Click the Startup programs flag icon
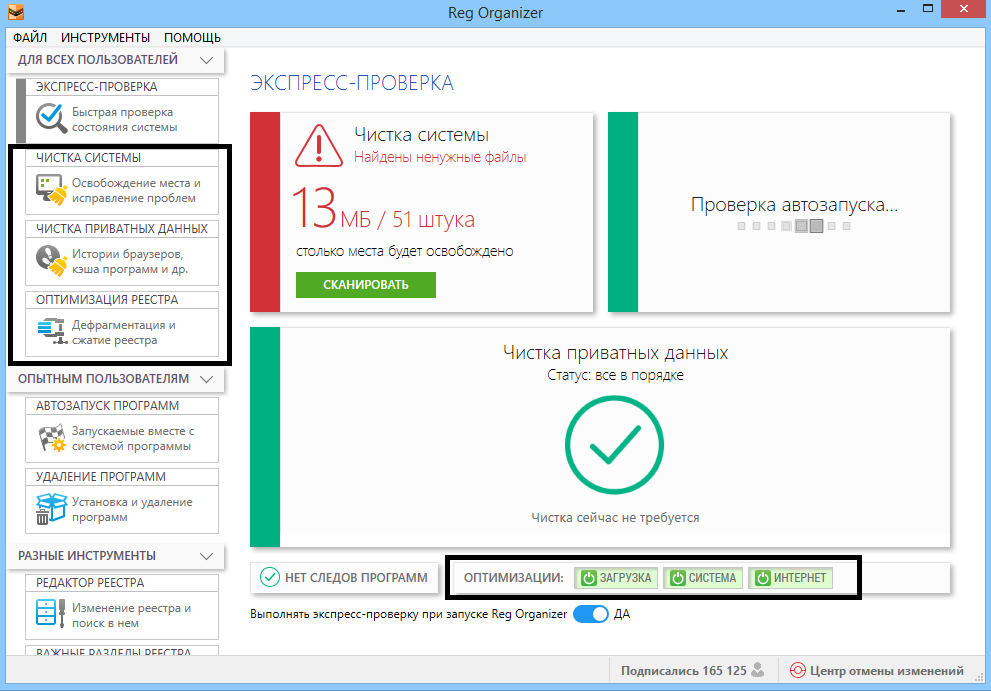The image size is (991, 691). point(51,438)
